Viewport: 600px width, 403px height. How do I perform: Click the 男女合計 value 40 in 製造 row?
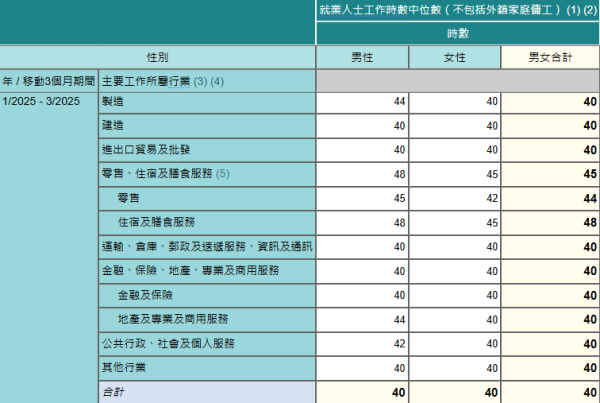pyautogui.click(x=550, y=103)
